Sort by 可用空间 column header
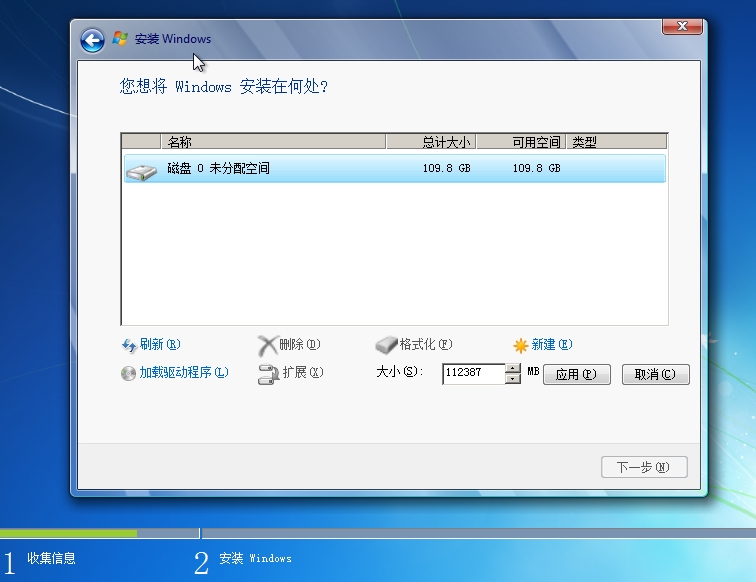The height and width of the screenshot is (582, 756). coord(521,142)
